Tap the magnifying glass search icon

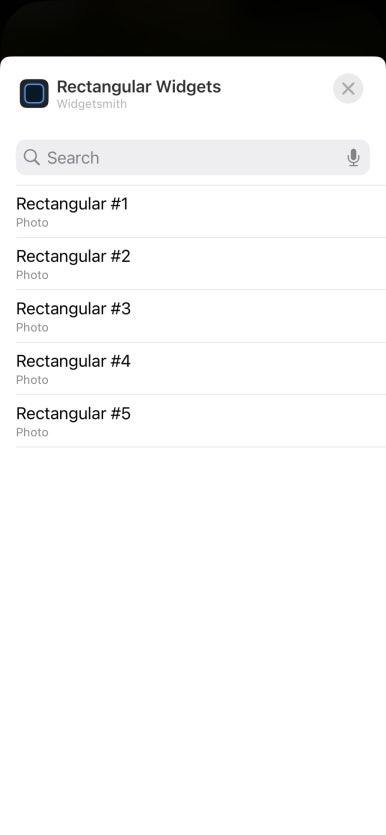(x=32, y=157)
